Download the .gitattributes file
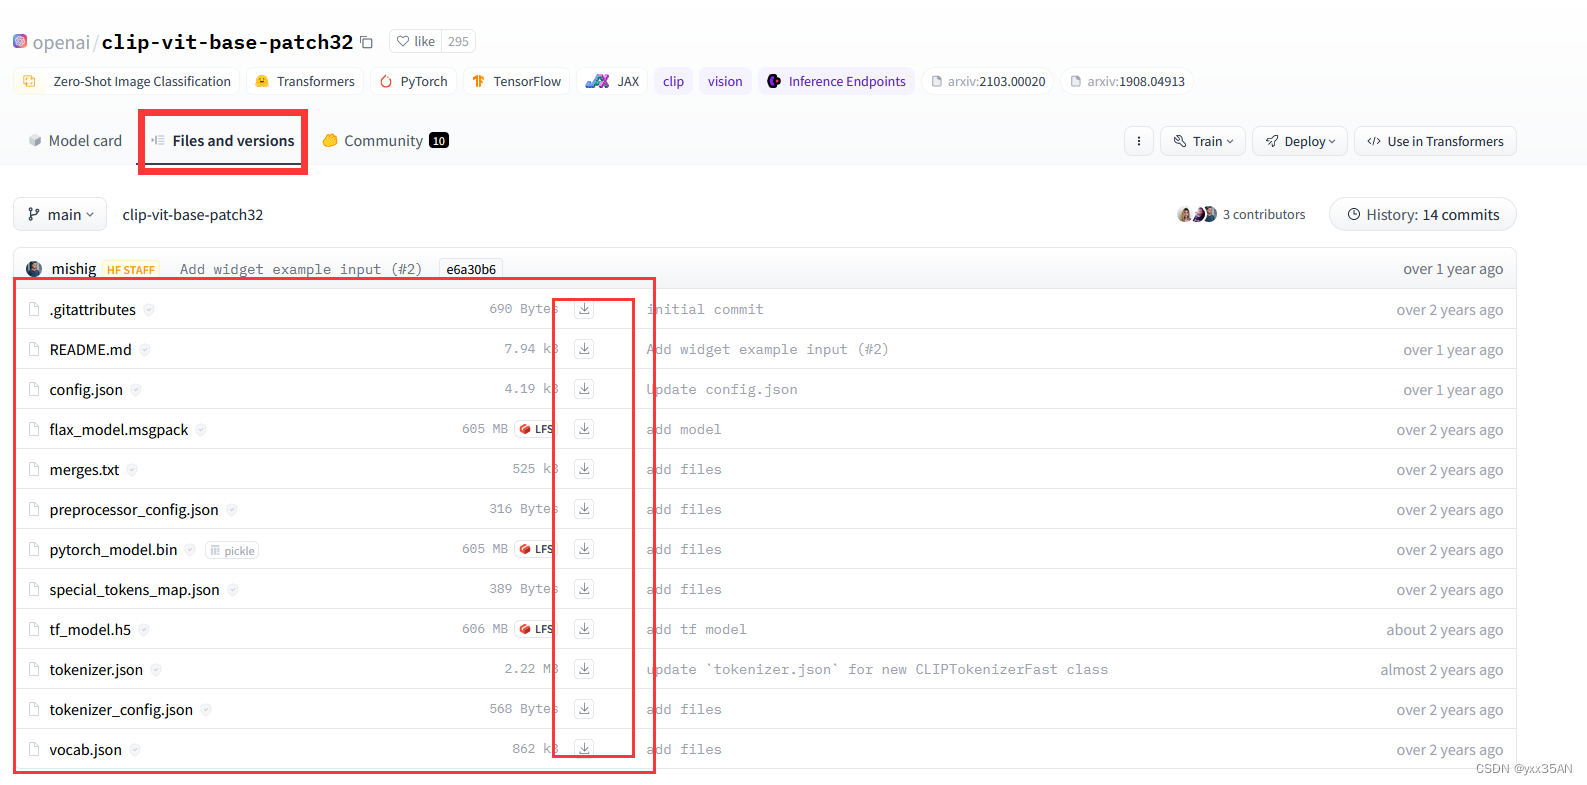The image size is (1587, 785). 584,309
